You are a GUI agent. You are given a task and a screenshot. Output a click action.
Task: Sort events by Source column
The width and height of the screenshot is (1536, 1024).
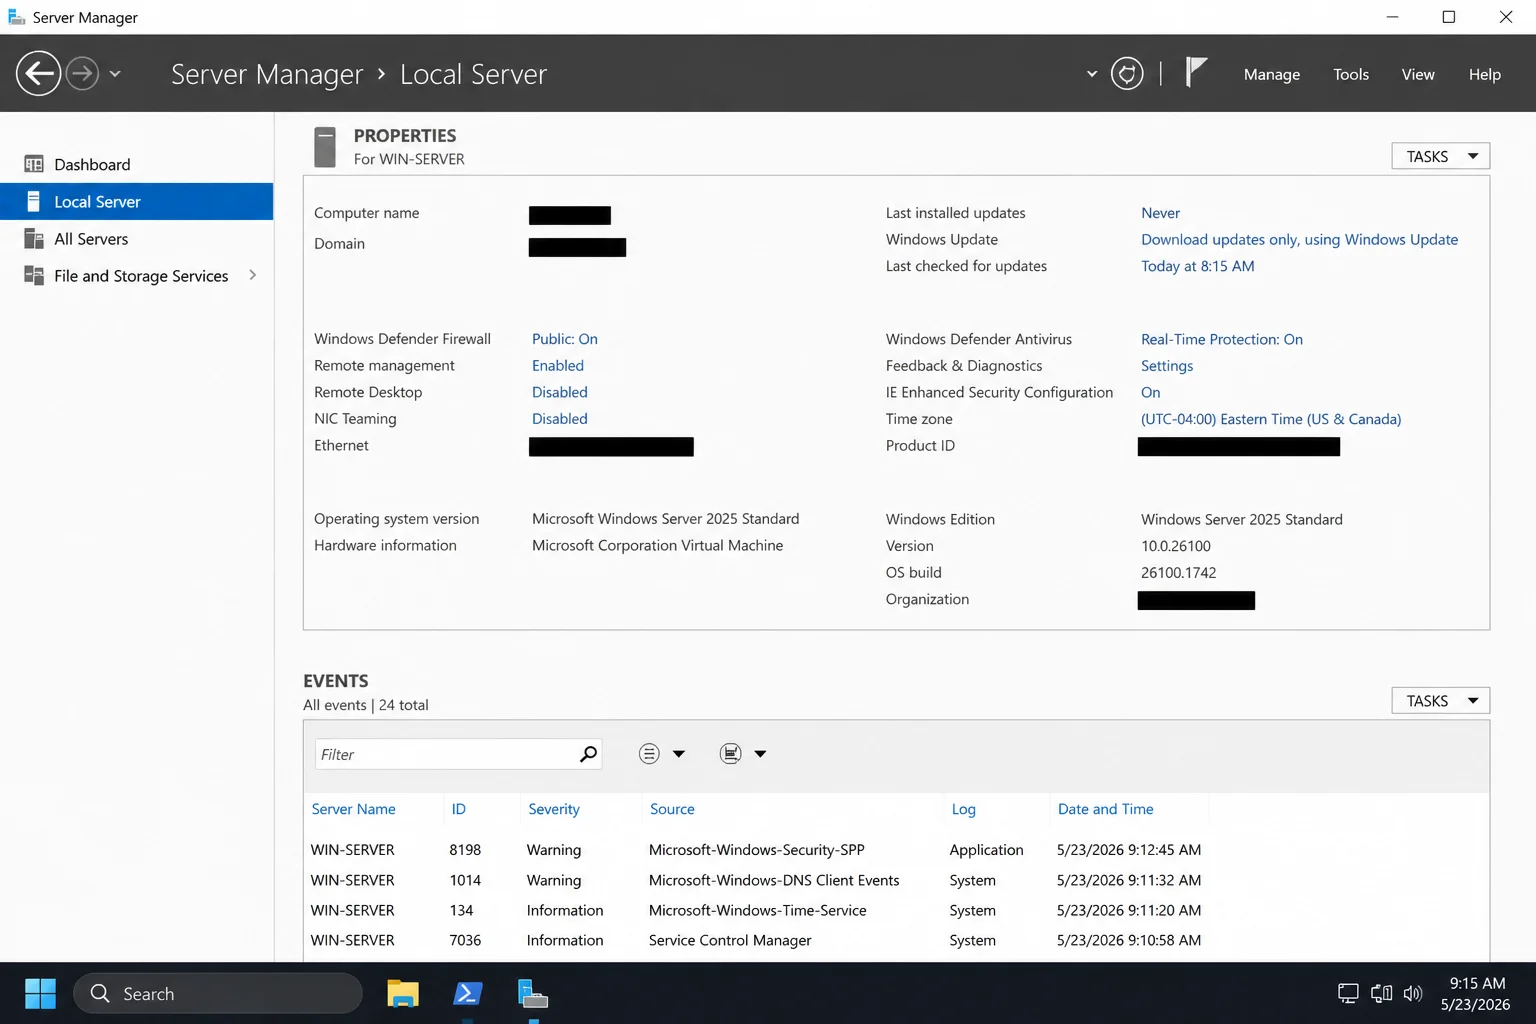672,809
